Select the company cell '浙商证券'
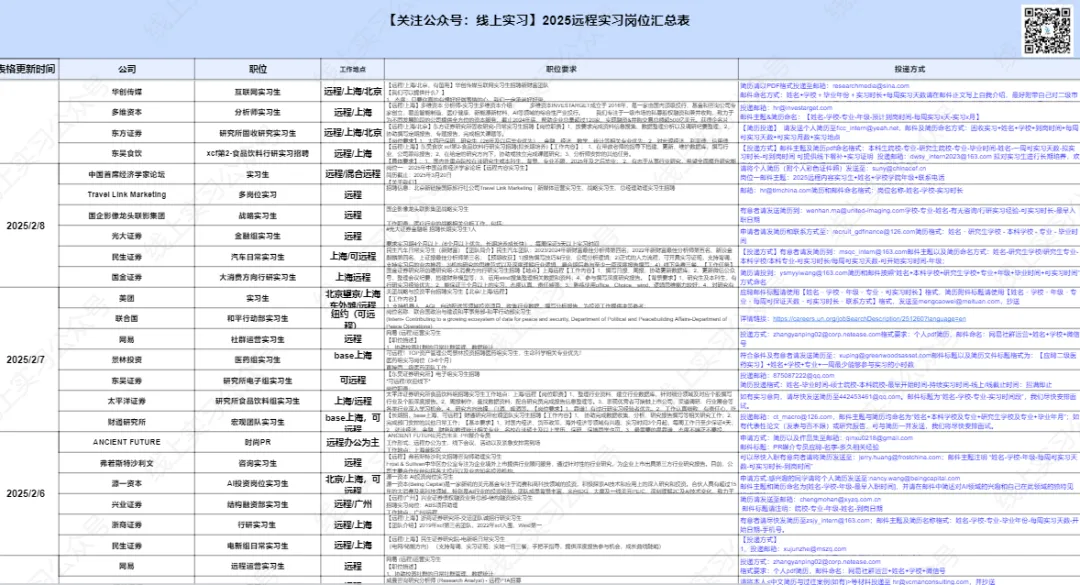The height and width of the screenshot is (585, 1080). click(127, 525)
